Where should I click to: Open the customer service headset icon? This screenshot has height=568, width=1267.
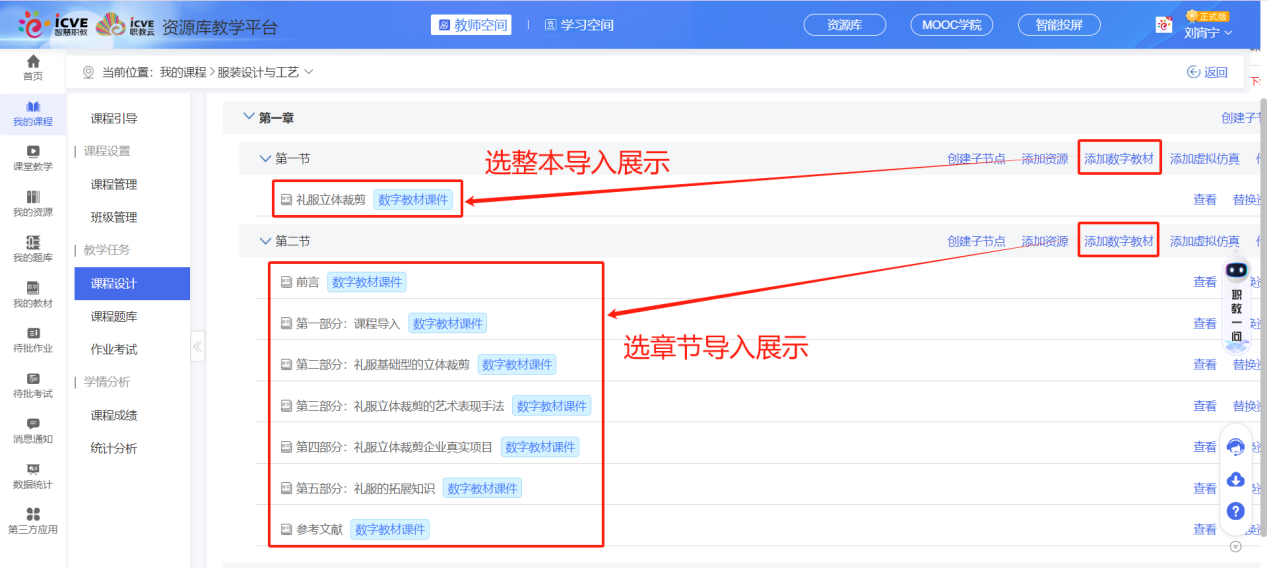1235,447
